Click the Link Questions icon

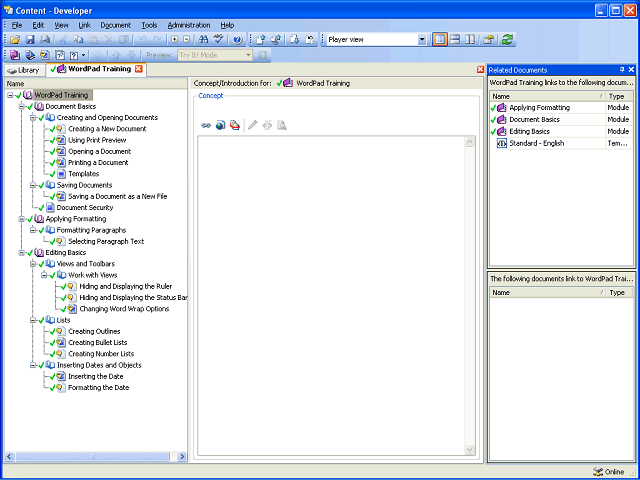tap(60, 55)
